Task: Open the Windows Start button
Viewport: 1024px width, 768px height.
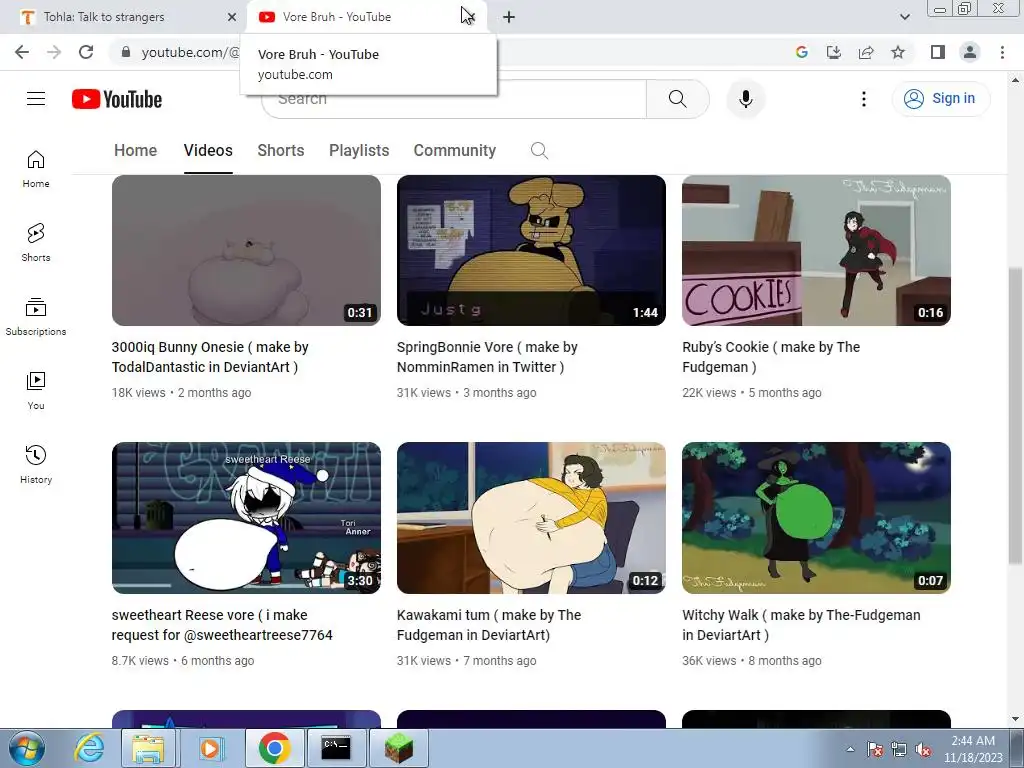Action: click(x=27, y=748)
